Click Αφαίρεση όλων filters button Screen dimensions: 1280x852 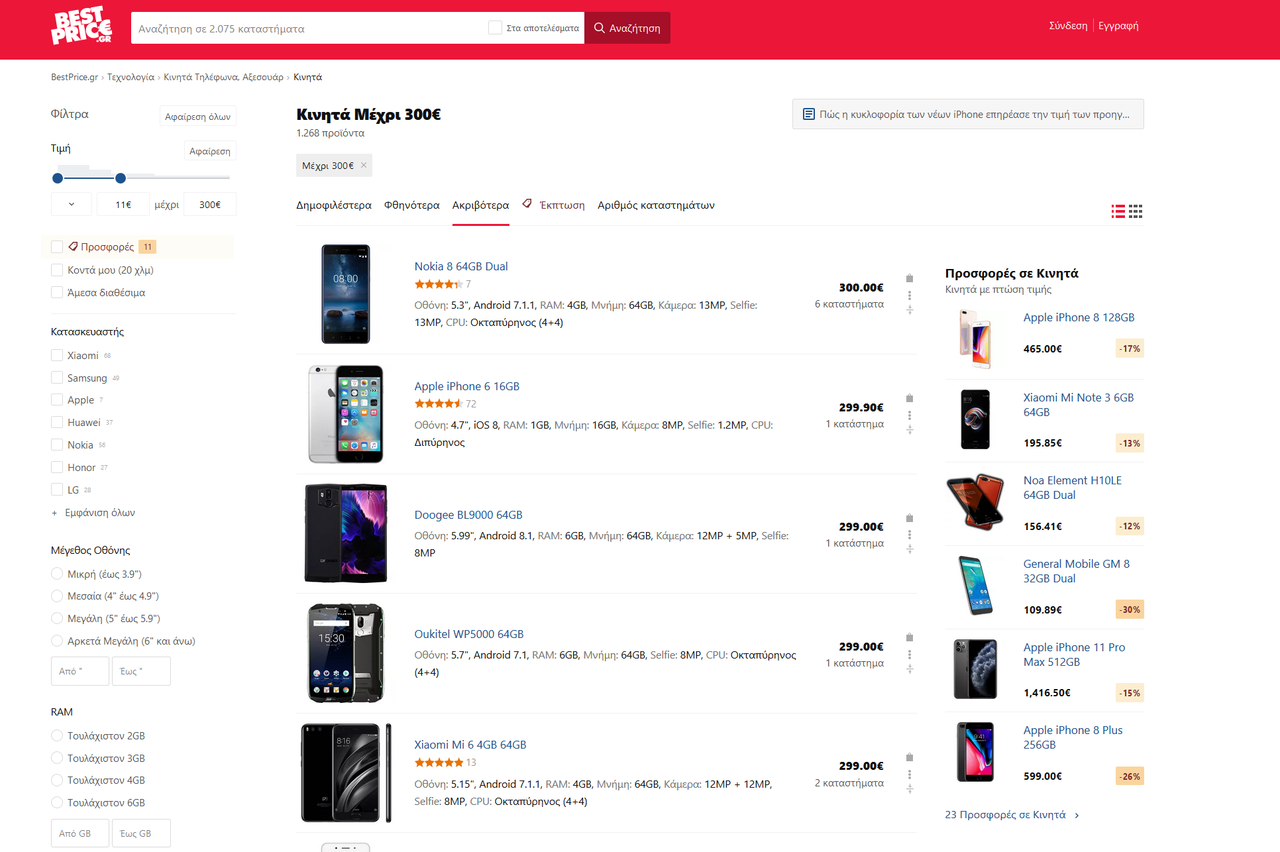(198, 117)
